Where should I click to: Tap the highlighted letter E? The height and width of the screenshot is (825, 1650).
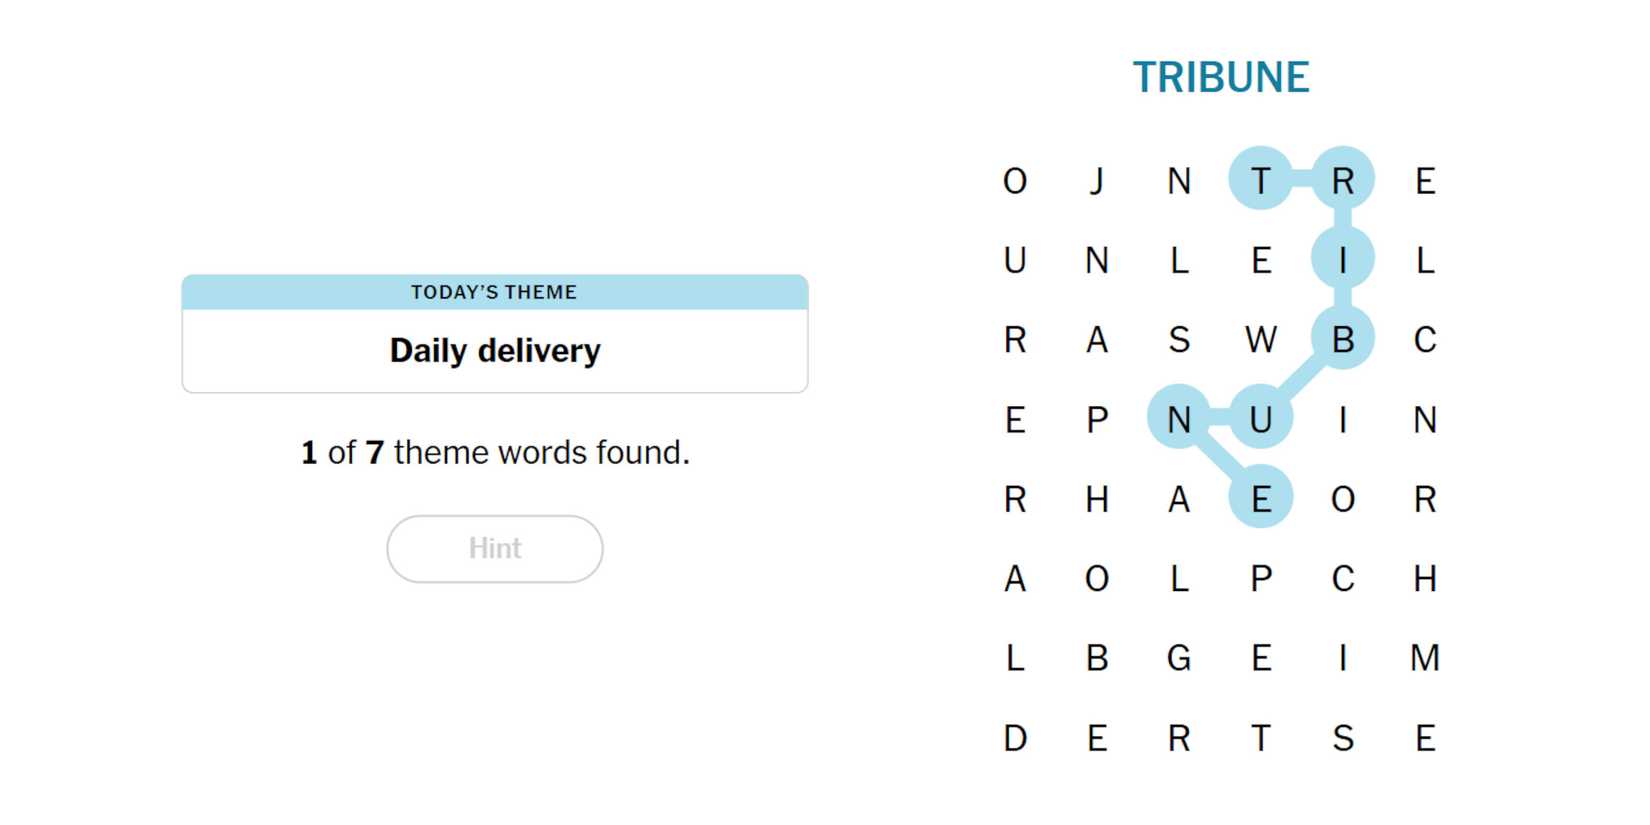(x=1261, y=498)
